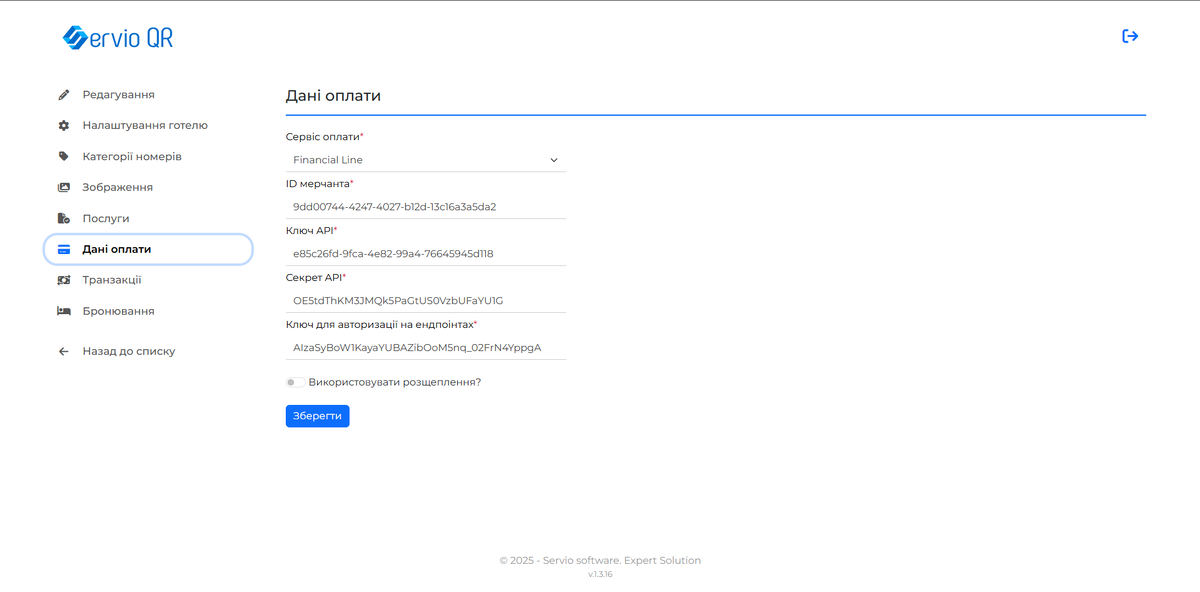1200x592 pixels.
Task: Click the Послуги sidebar icon
Action: (63, 218)
